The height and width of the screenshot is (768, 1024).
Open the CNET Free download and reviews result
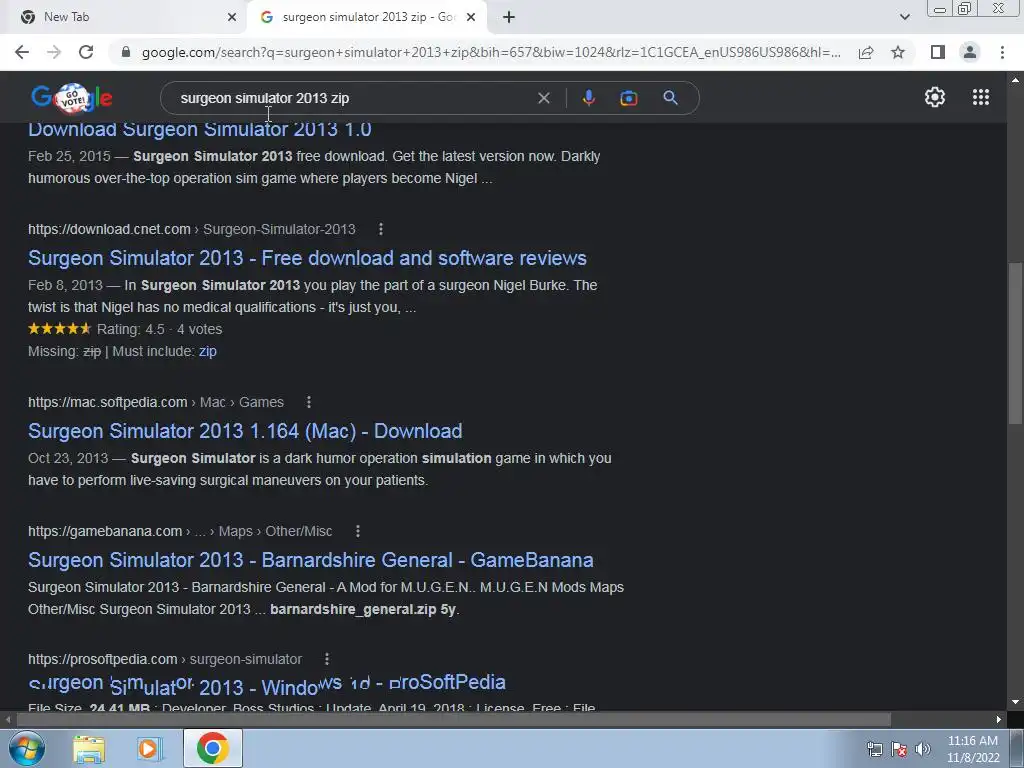click(x=308, y=258)
